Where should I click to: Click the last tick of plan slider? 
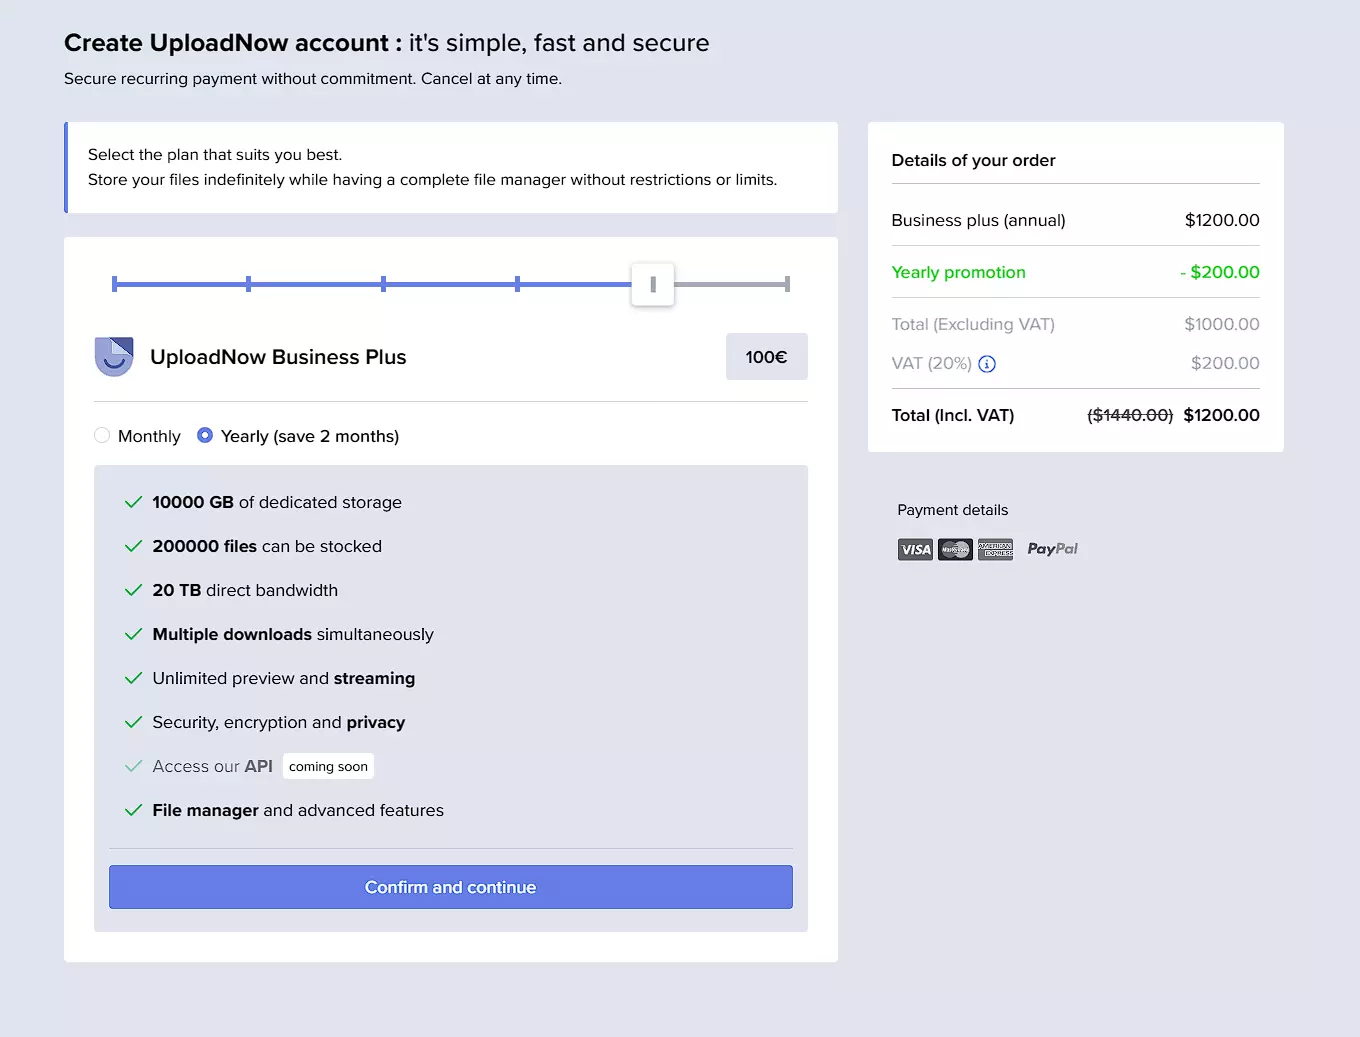tap(787, 284)
